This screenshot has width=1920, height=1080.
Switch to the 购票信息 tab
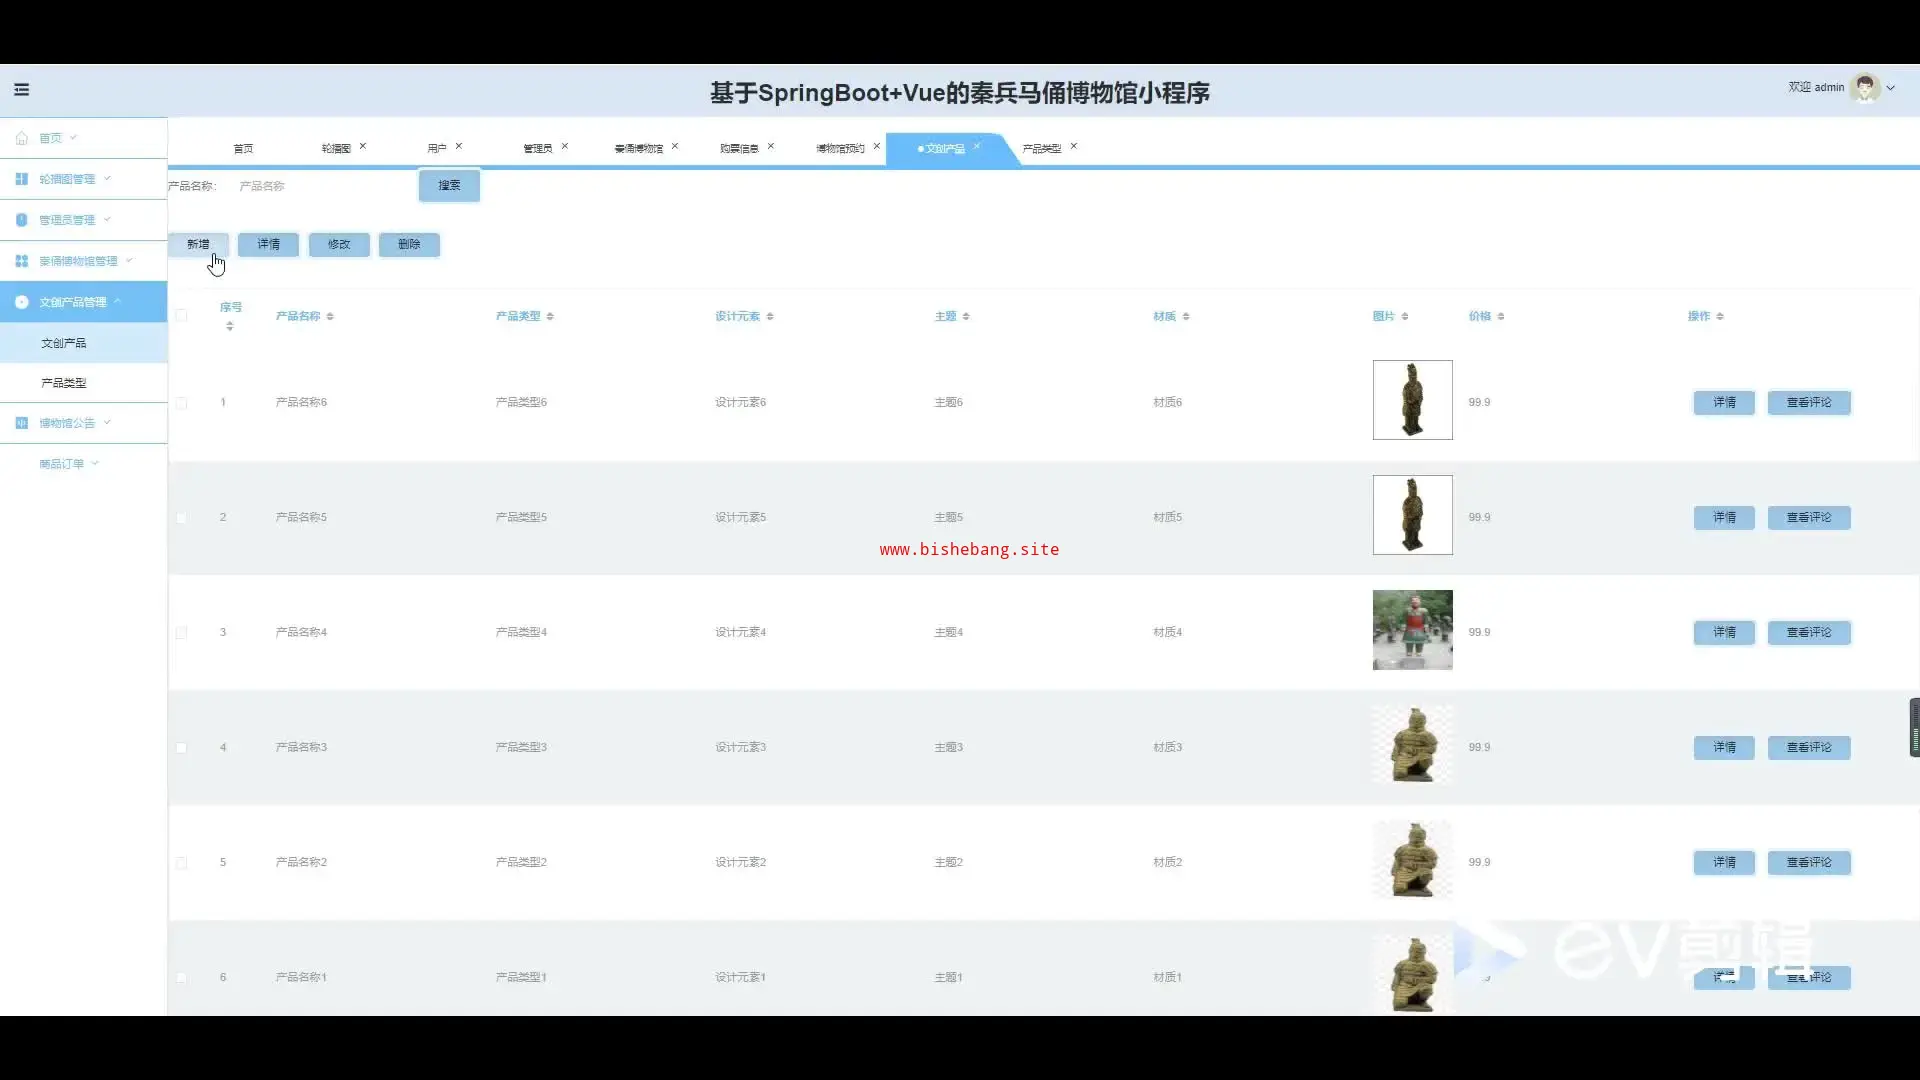click(739, 148)
